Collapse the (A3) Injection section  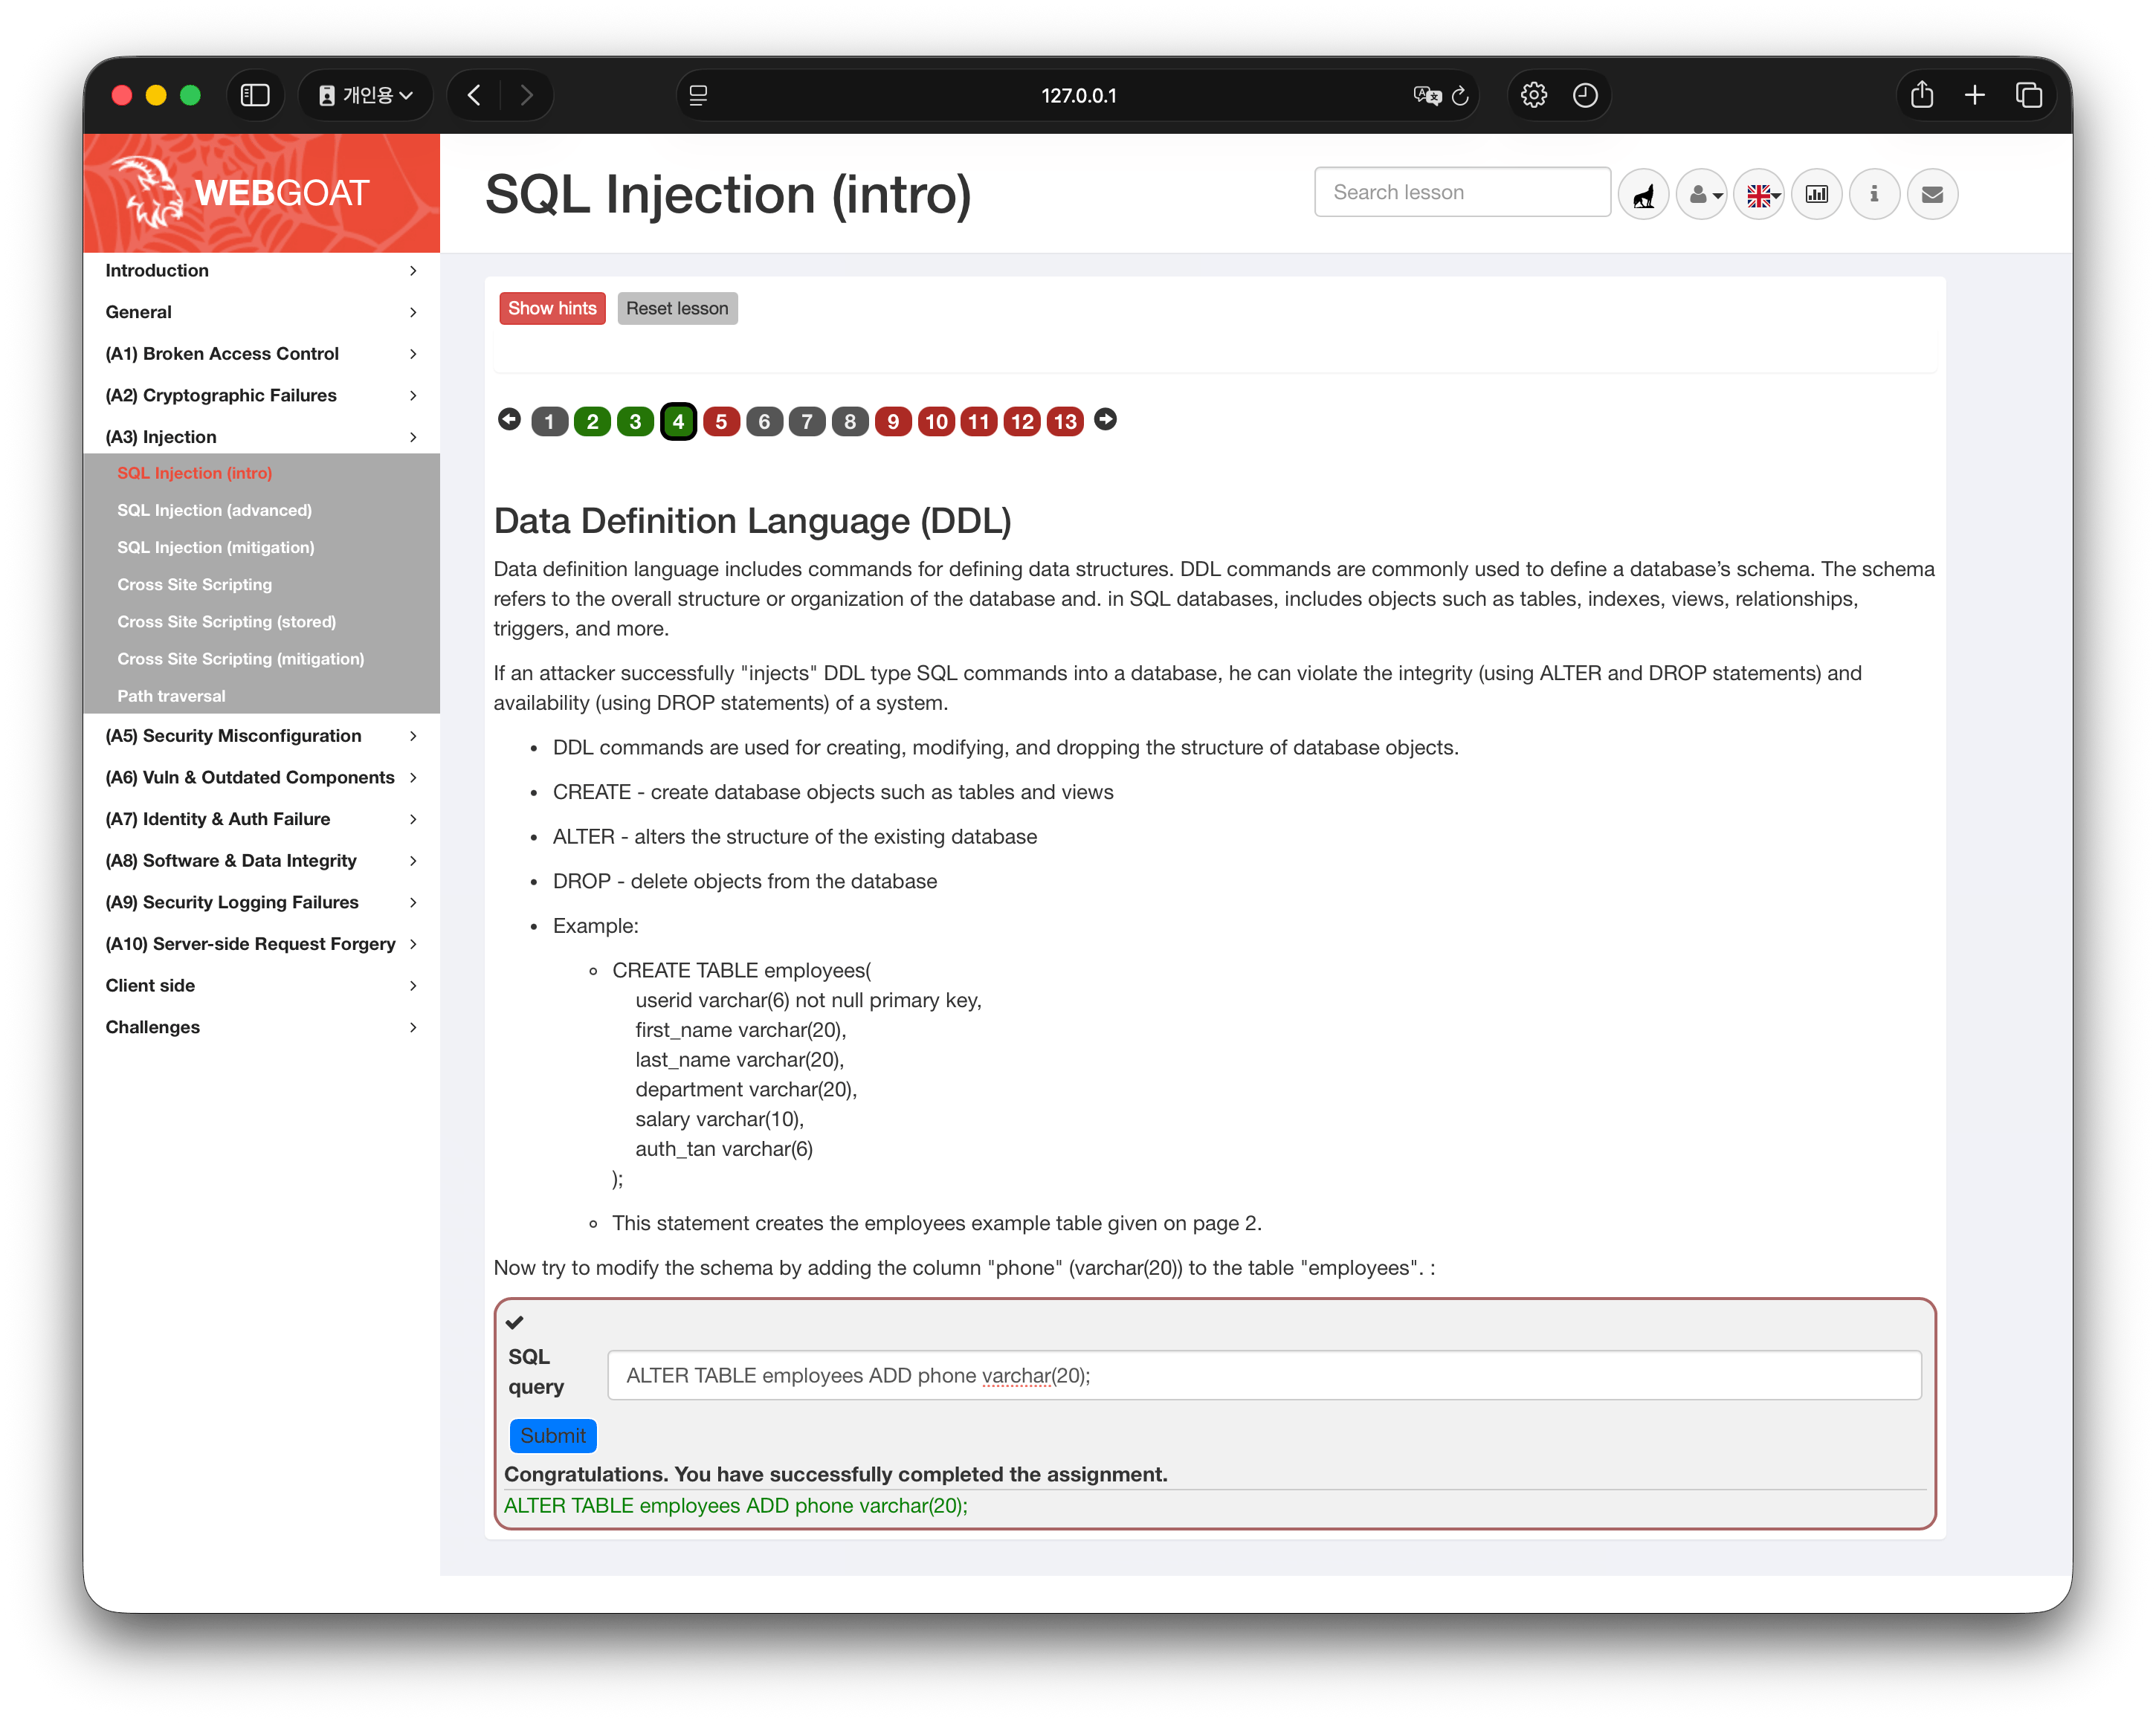click(261, 437)
